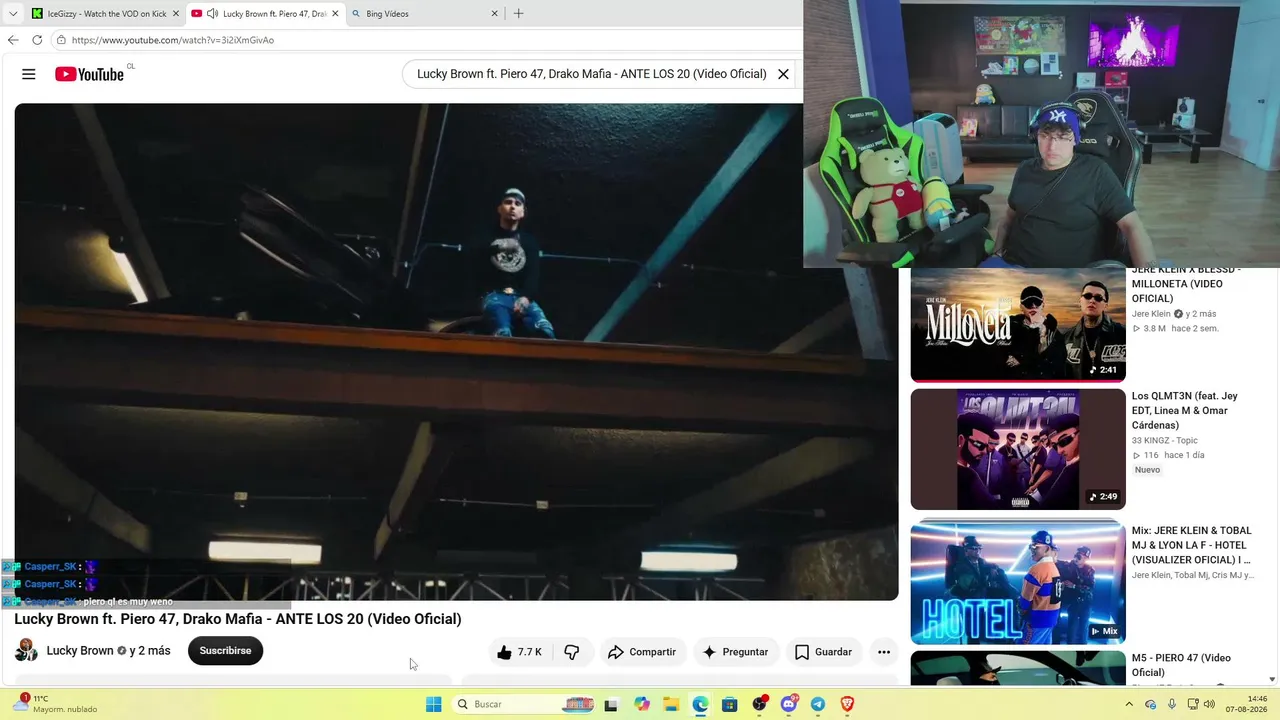
Task: Subscribe with the Suscribirse button
Action: (225, 651)
